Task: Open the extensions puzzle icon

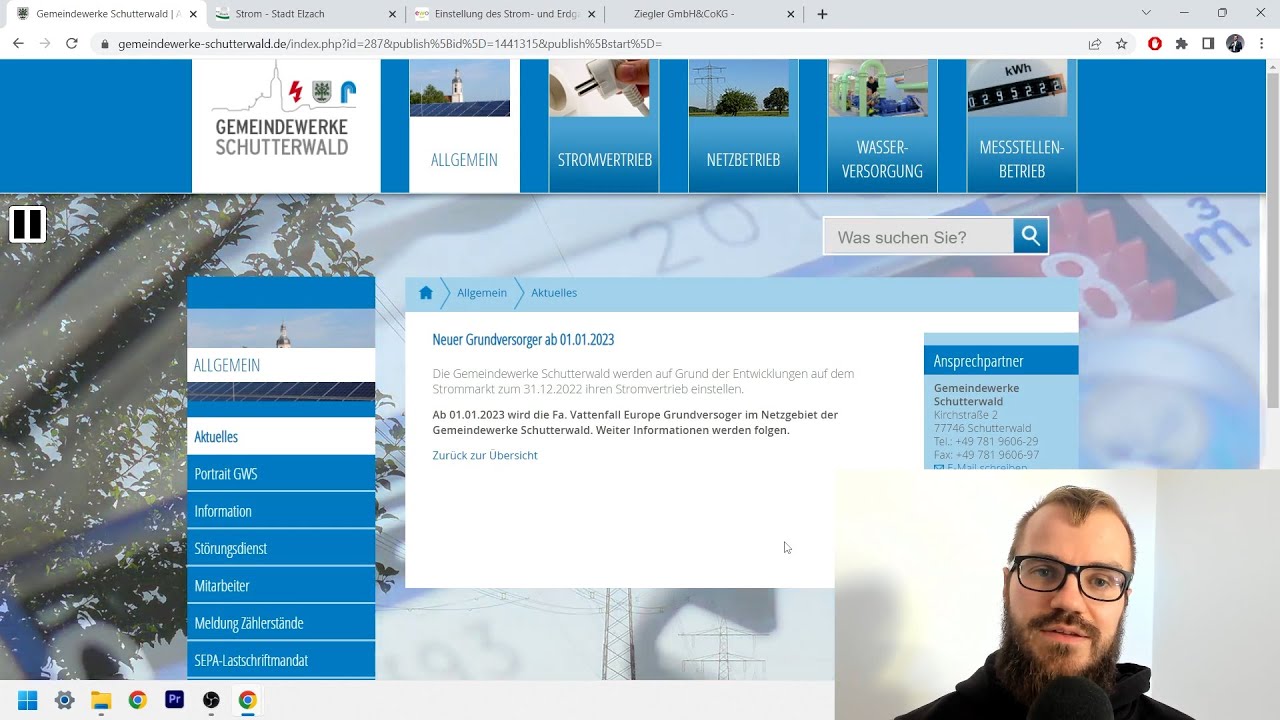Action: 1181,44
